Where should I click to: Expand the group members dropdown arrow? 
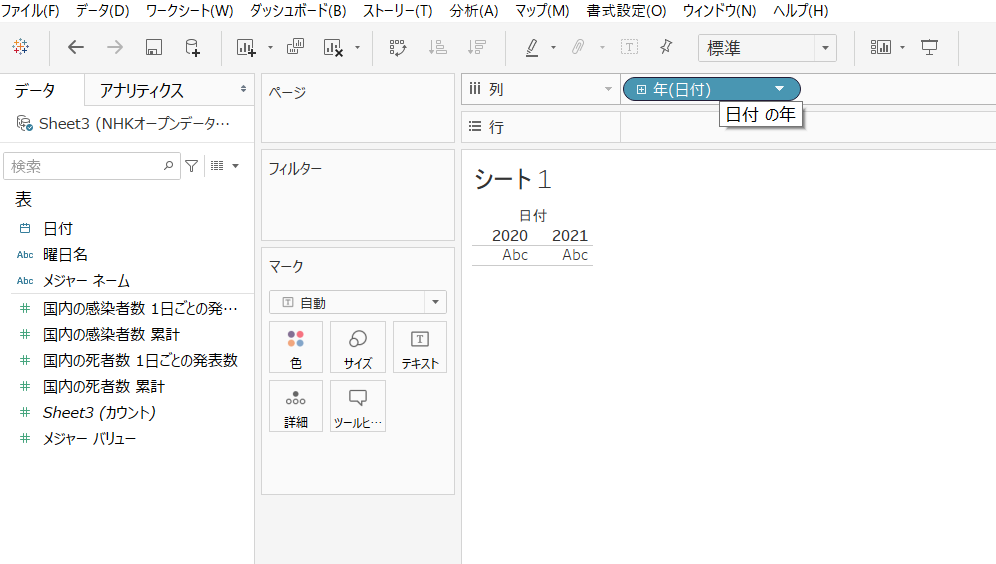(602, 48)
